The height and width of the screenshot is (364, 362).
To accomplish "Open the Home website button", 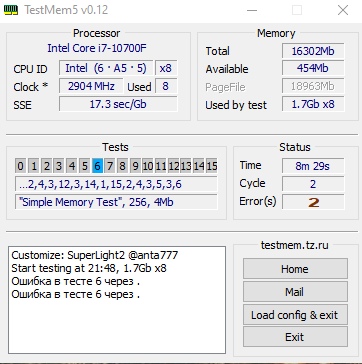I will tap(295, 269).
